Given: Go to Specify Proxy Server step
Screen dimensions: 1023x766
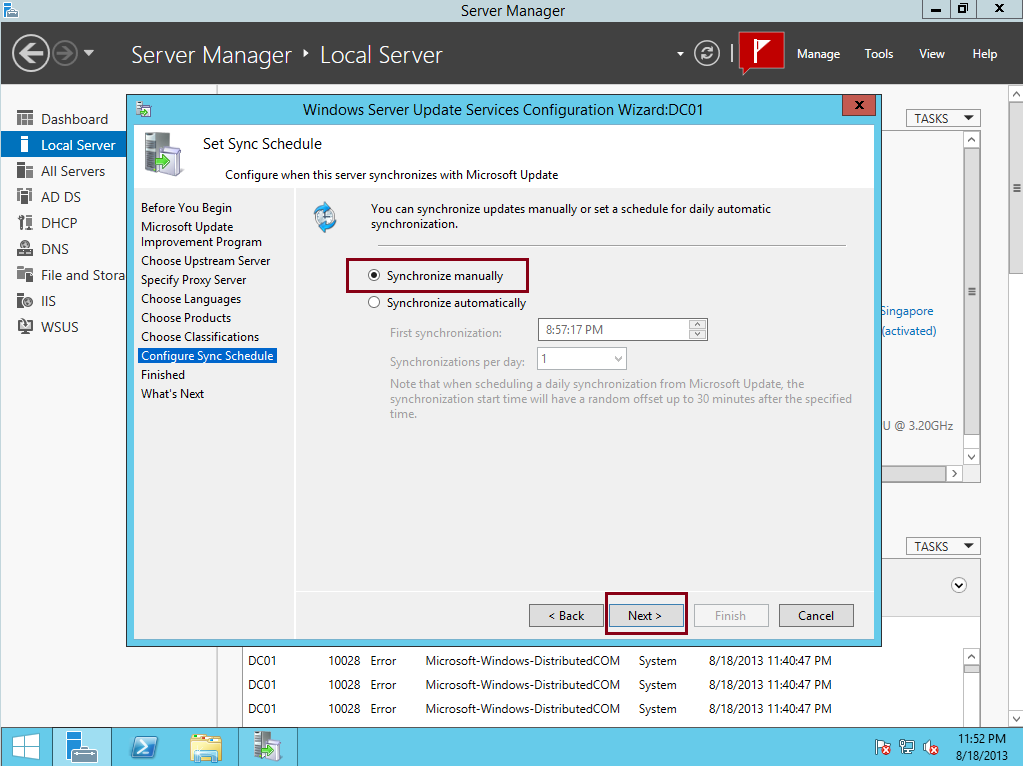Looking at the screenshot, I should [193, 279].
